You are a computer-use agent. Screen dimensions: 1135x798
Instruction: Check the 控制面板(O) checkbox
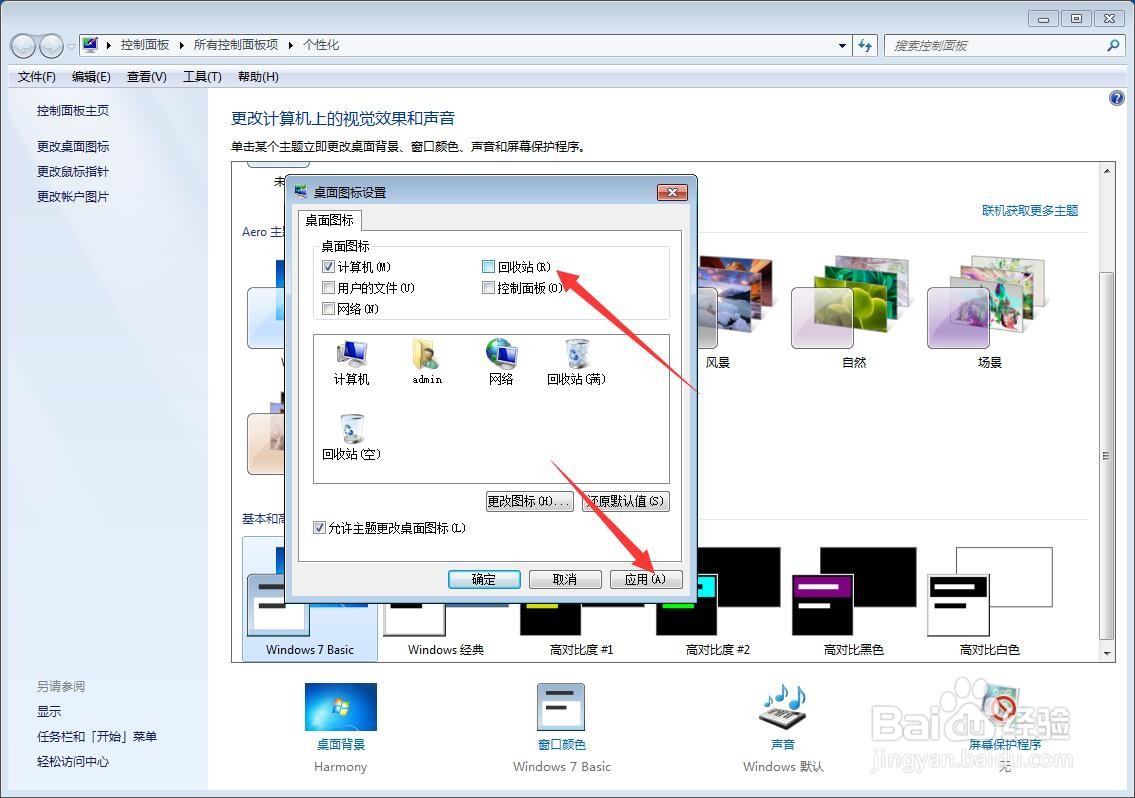click(489, 287)
